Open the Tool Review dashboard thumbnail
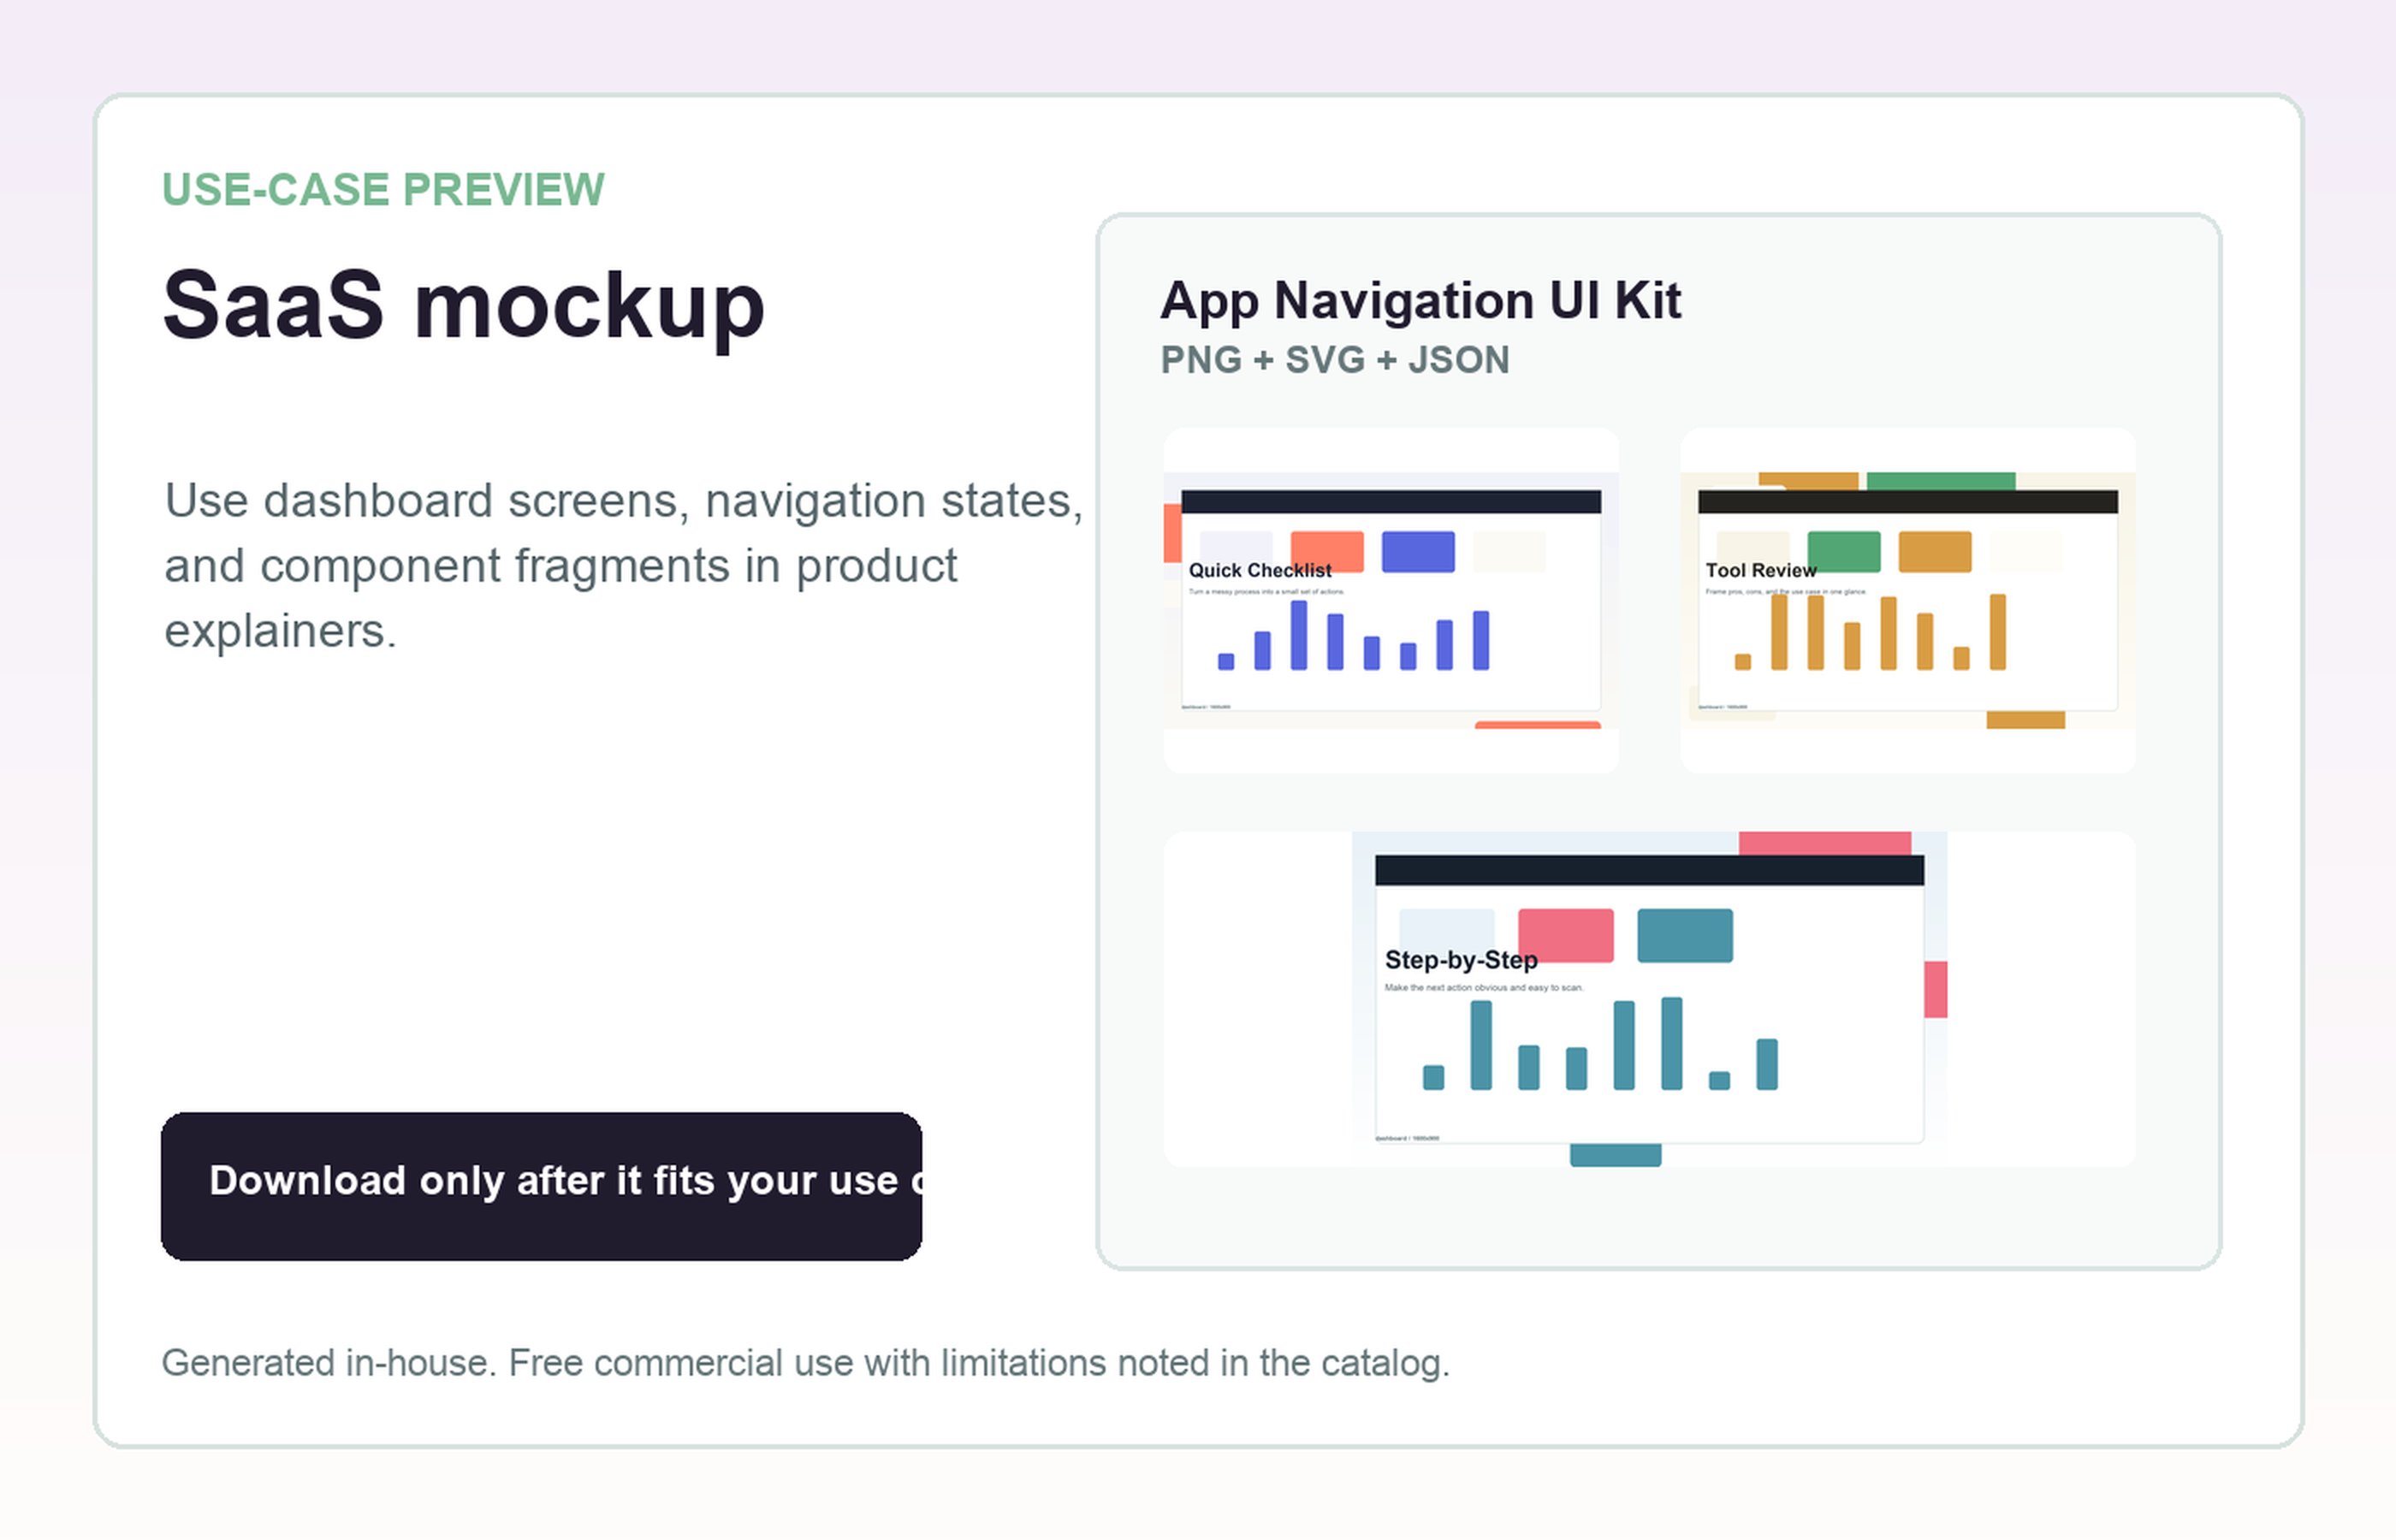2396x1540 pixels. click(1907, 600)
